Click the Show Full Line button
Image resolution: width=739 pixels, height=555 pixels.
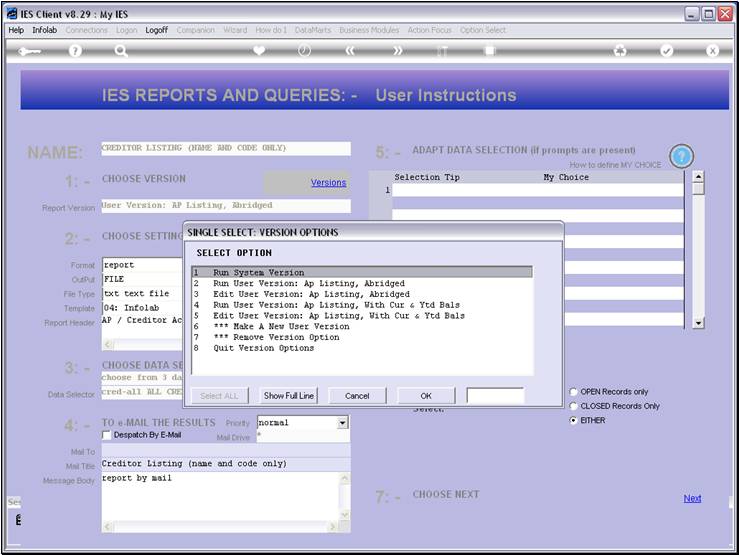[288, 396]
